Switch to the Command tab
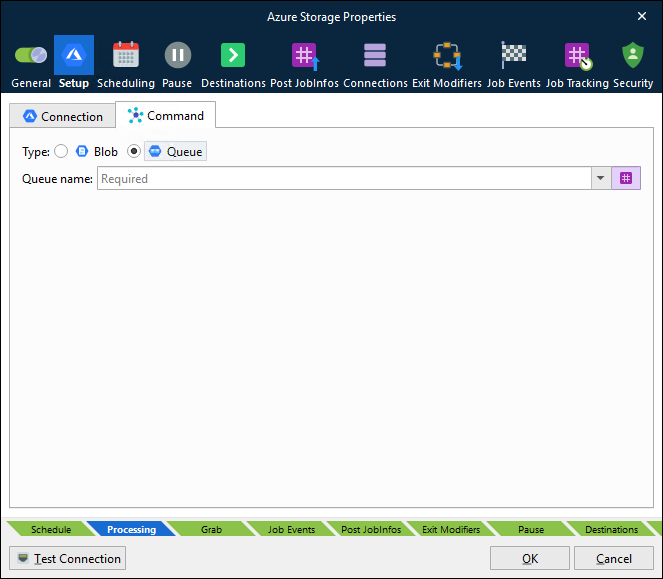Screen dimensions: 663x579 pyautogui.click(x=165, y=115)
